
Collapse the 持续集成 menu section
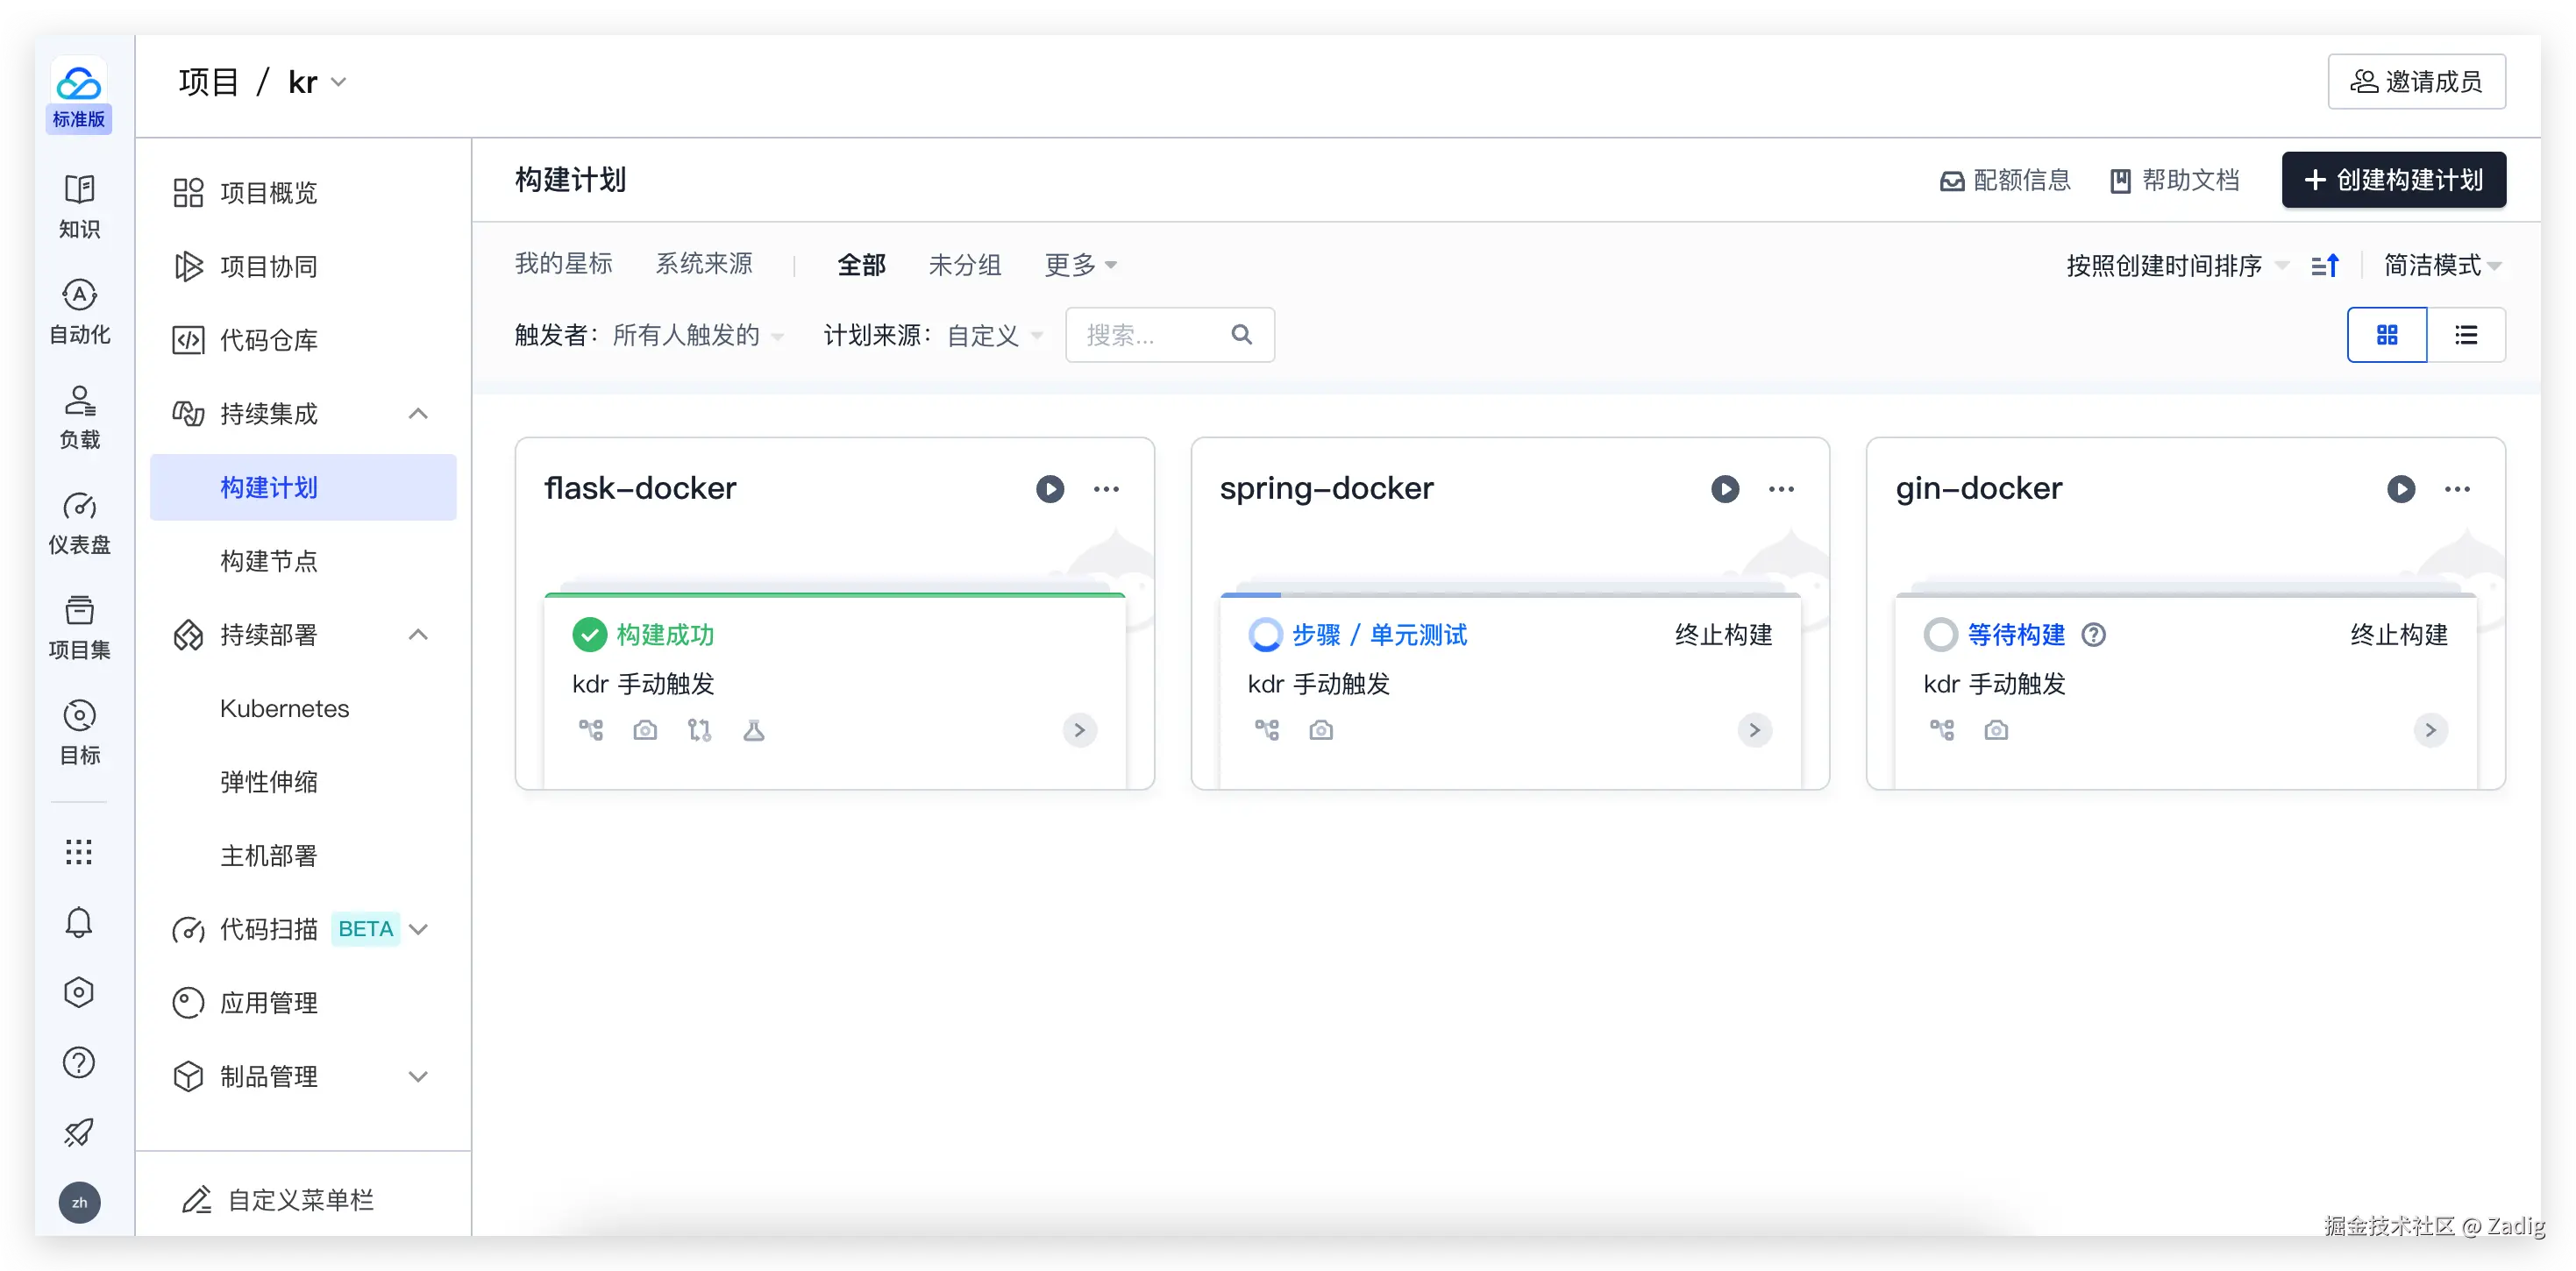[418, 414]
